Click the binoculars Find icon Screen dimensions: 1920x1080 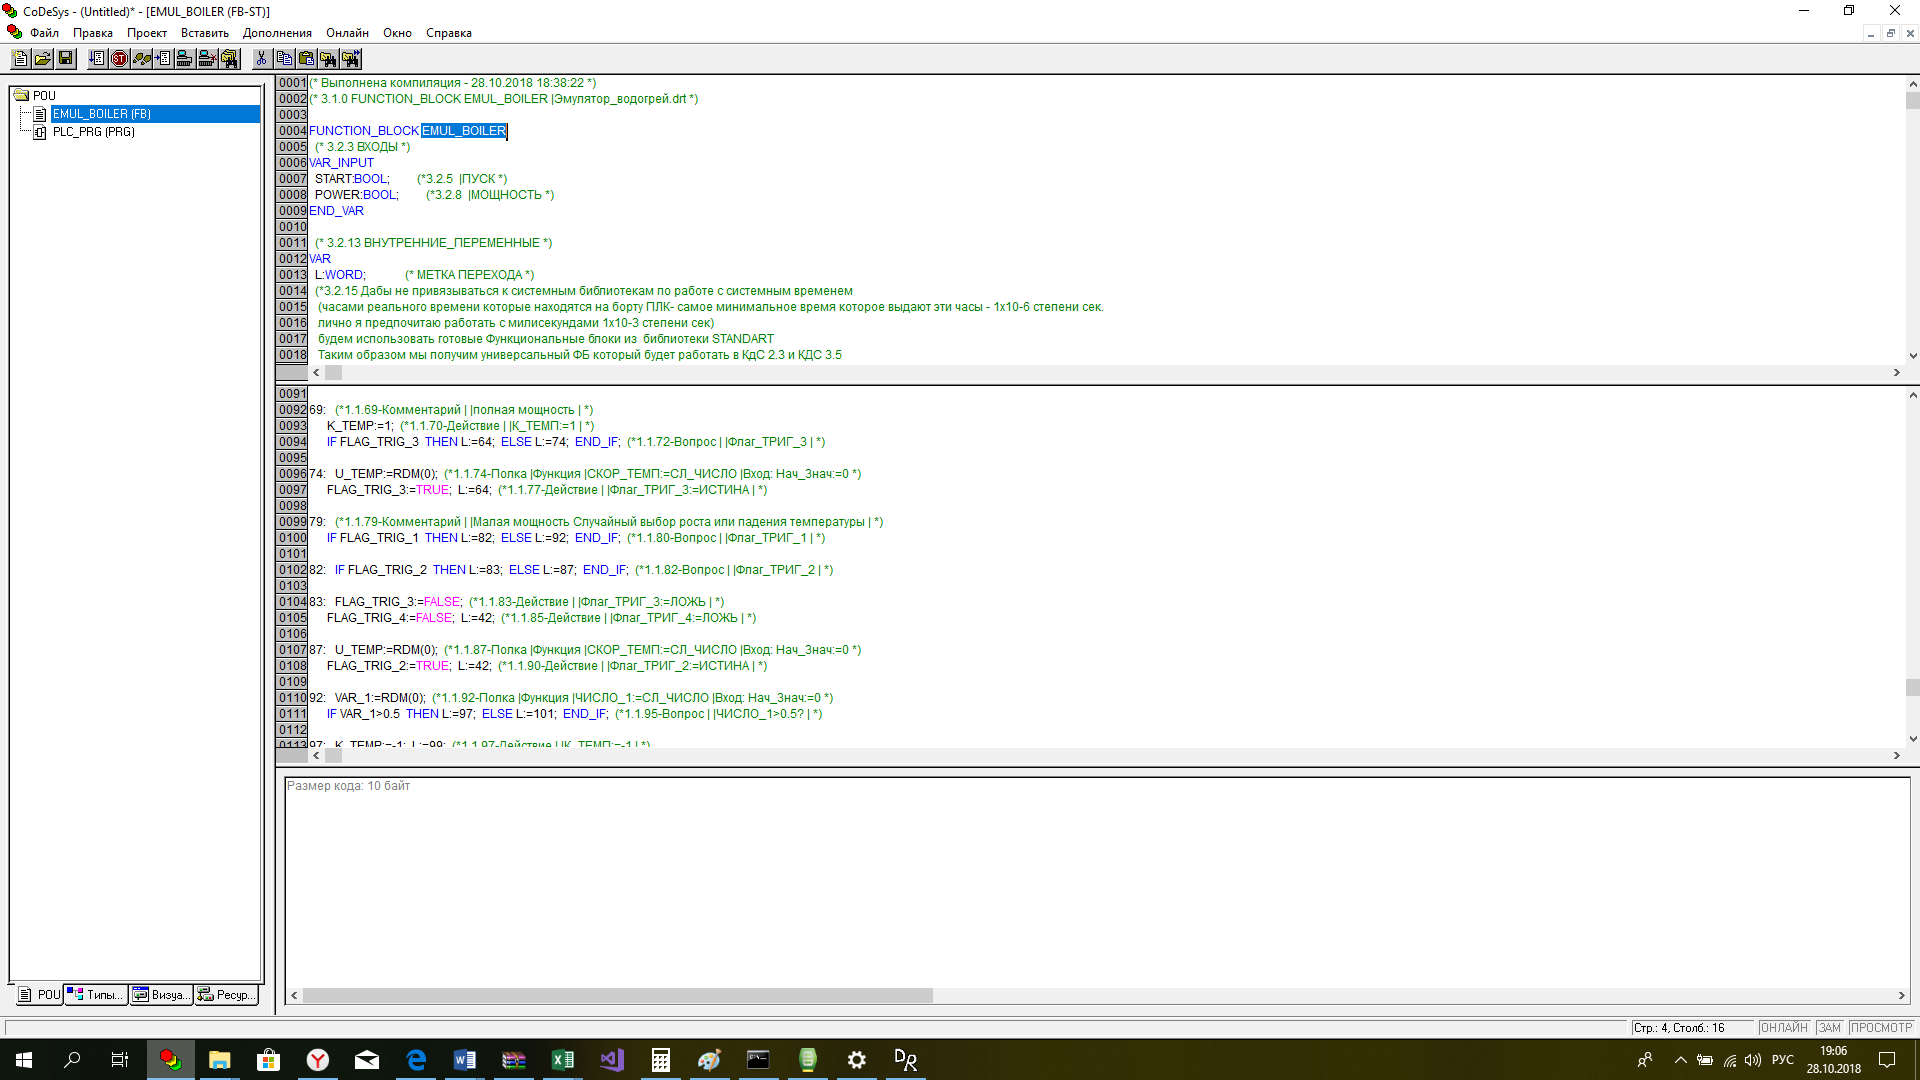point(328,59)
